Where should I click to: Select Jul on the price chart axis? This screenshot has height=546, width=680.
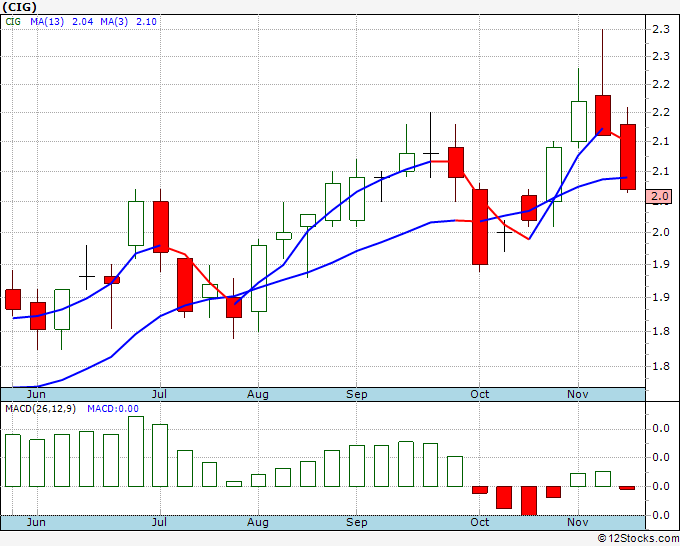(159, 394)
